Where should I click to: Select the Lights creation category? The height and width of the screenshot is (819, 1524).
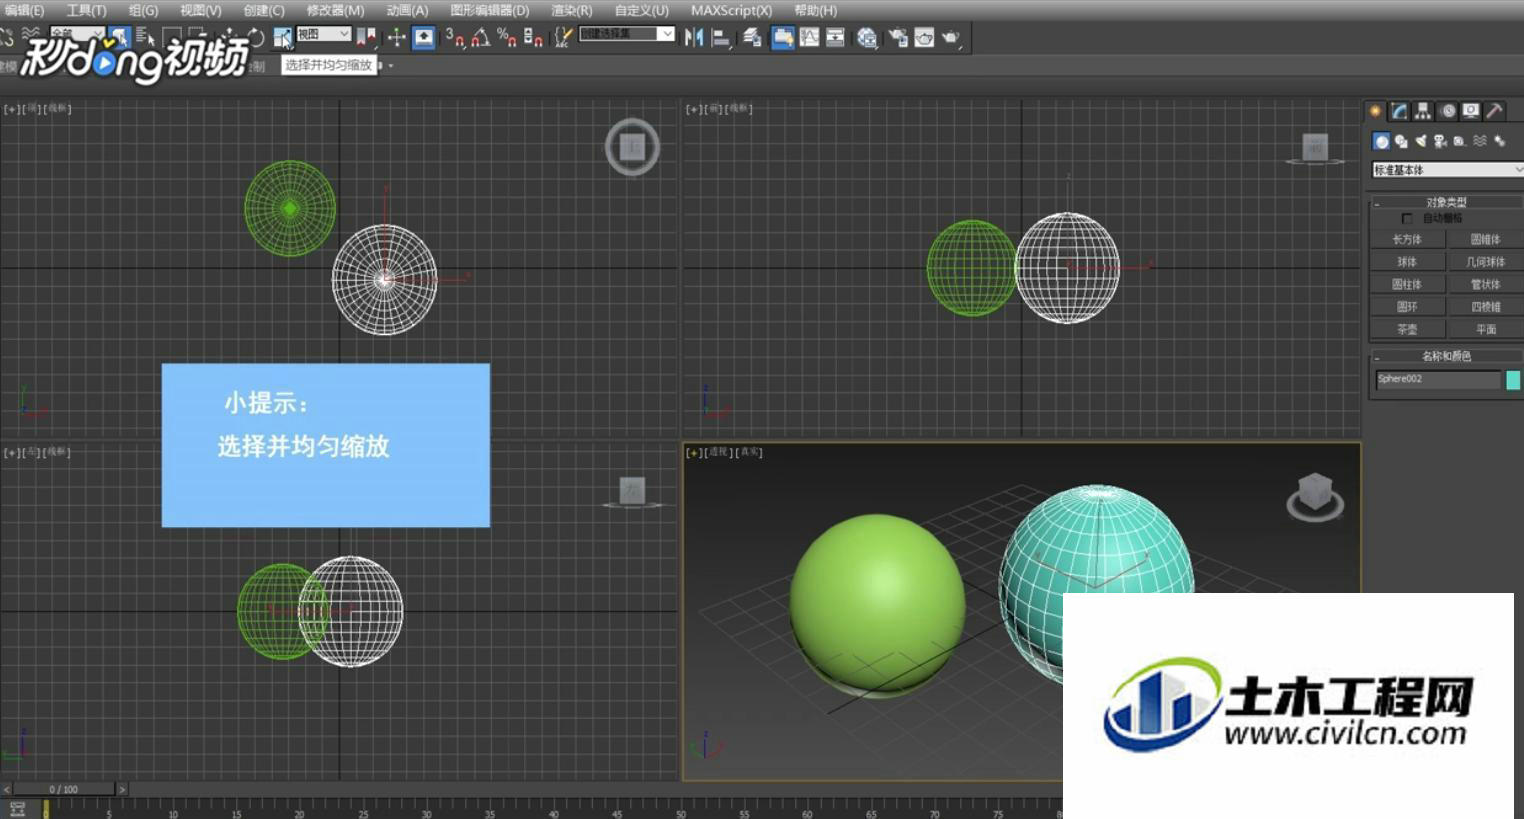(1421, 141)
